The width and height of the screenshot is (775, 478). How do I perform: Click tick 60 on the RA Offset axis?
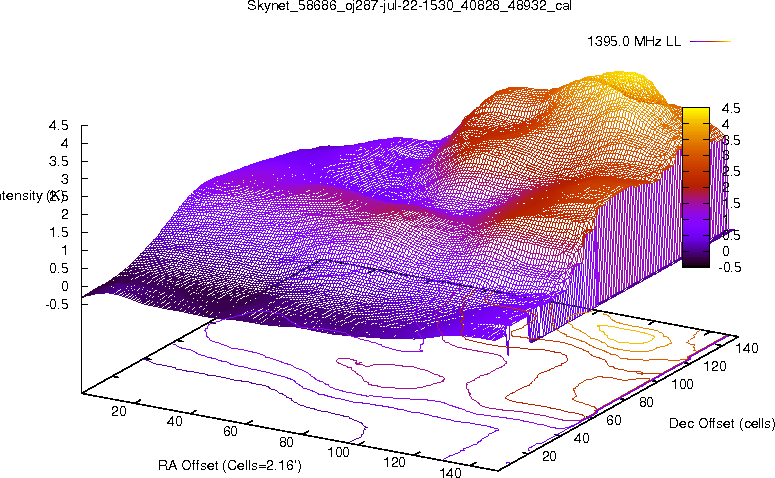pos(230,432)
